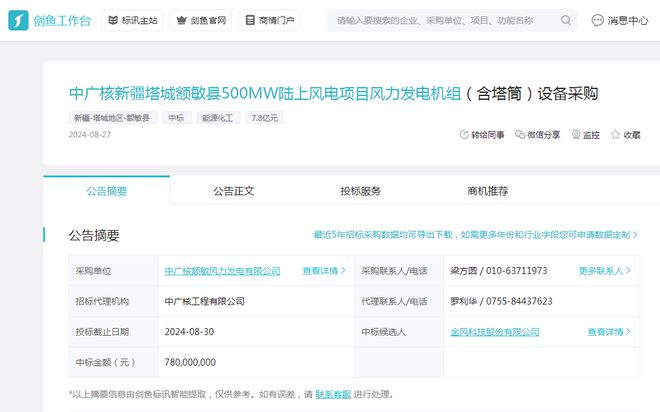Select agent contact 罗利华 / 0755-84437623
This screenshot has height=412, width=660.
point(501,301)
